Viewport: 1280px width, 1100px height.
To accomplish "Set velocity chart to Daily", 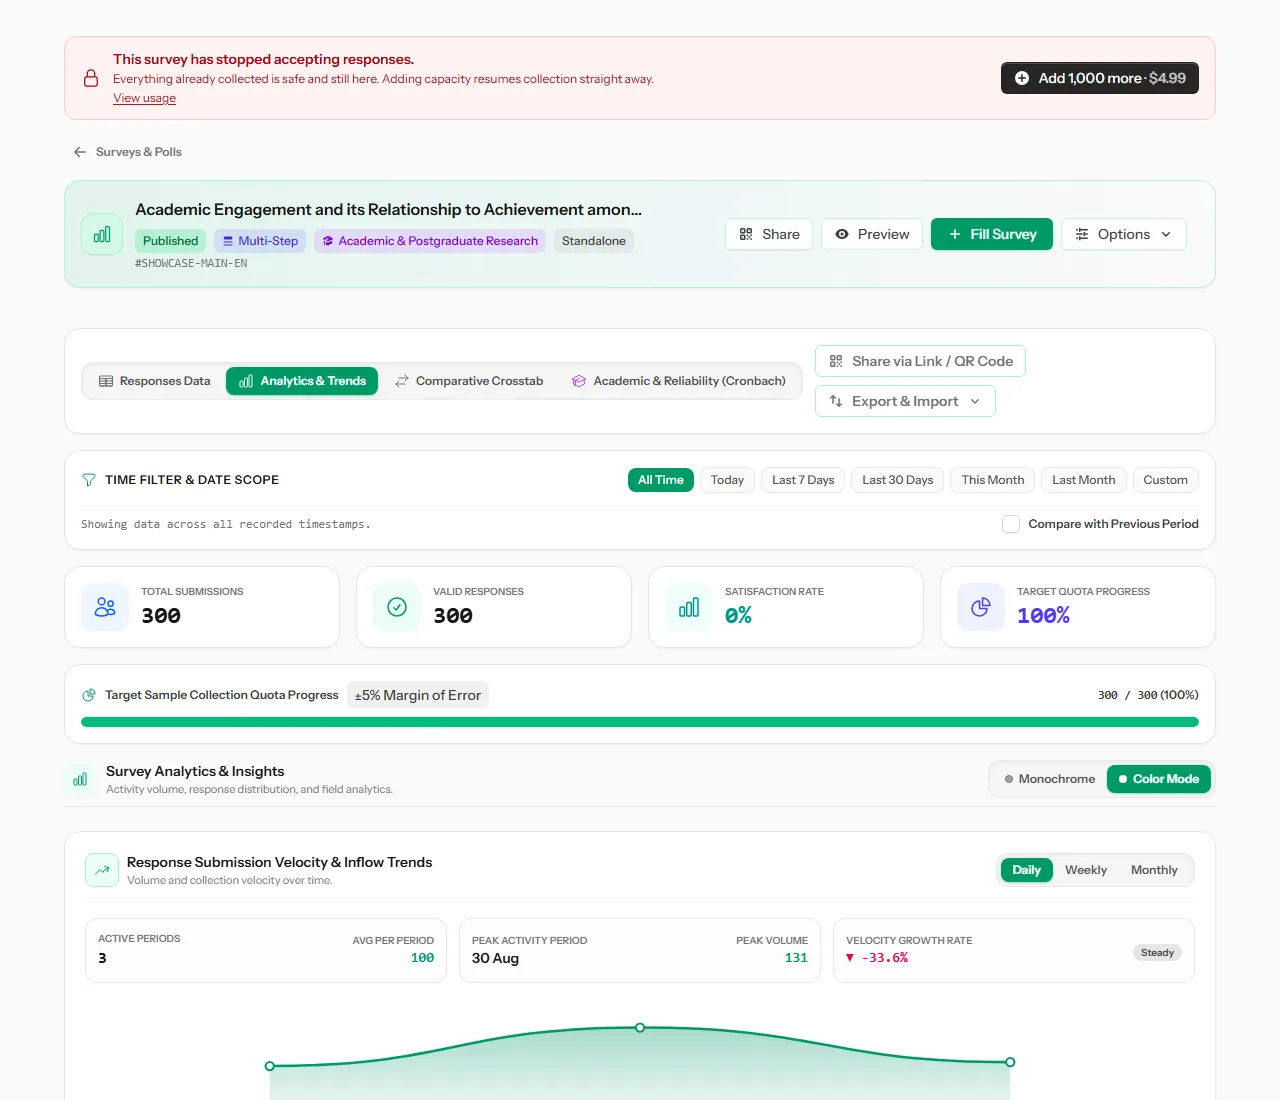I will 1026,870.
